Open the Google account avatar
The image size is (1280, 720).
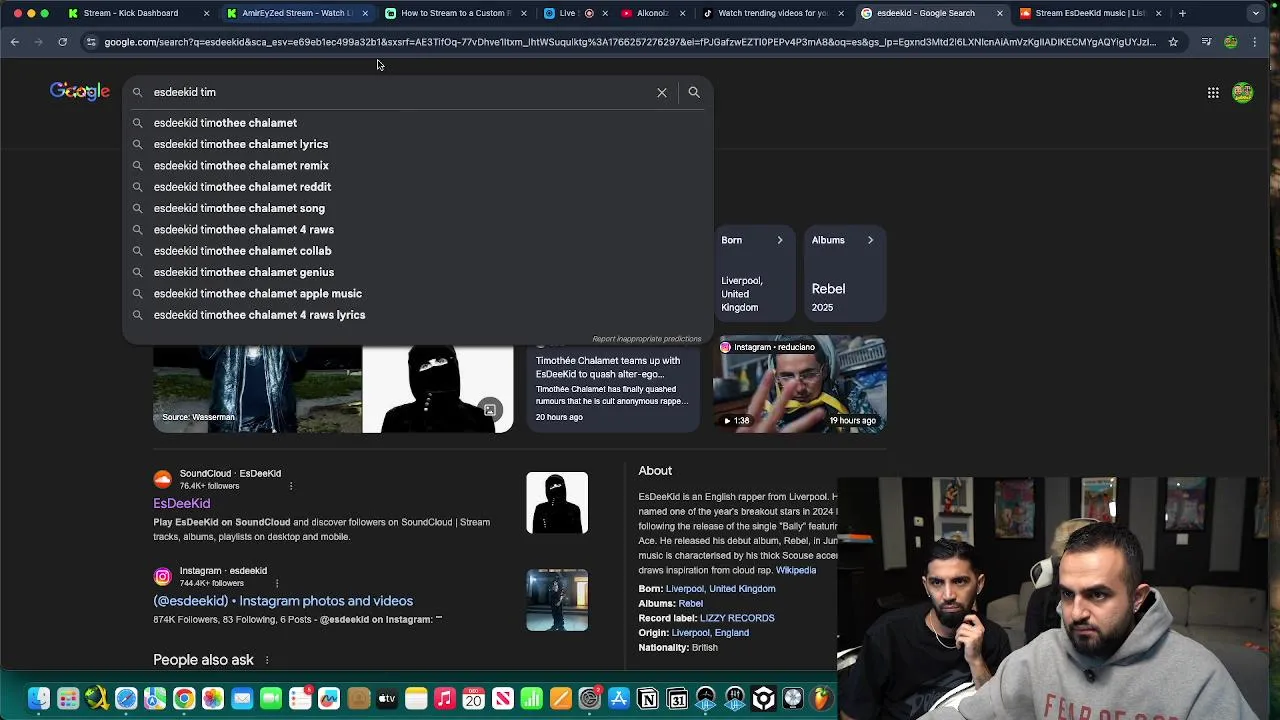pos(1243,93)
